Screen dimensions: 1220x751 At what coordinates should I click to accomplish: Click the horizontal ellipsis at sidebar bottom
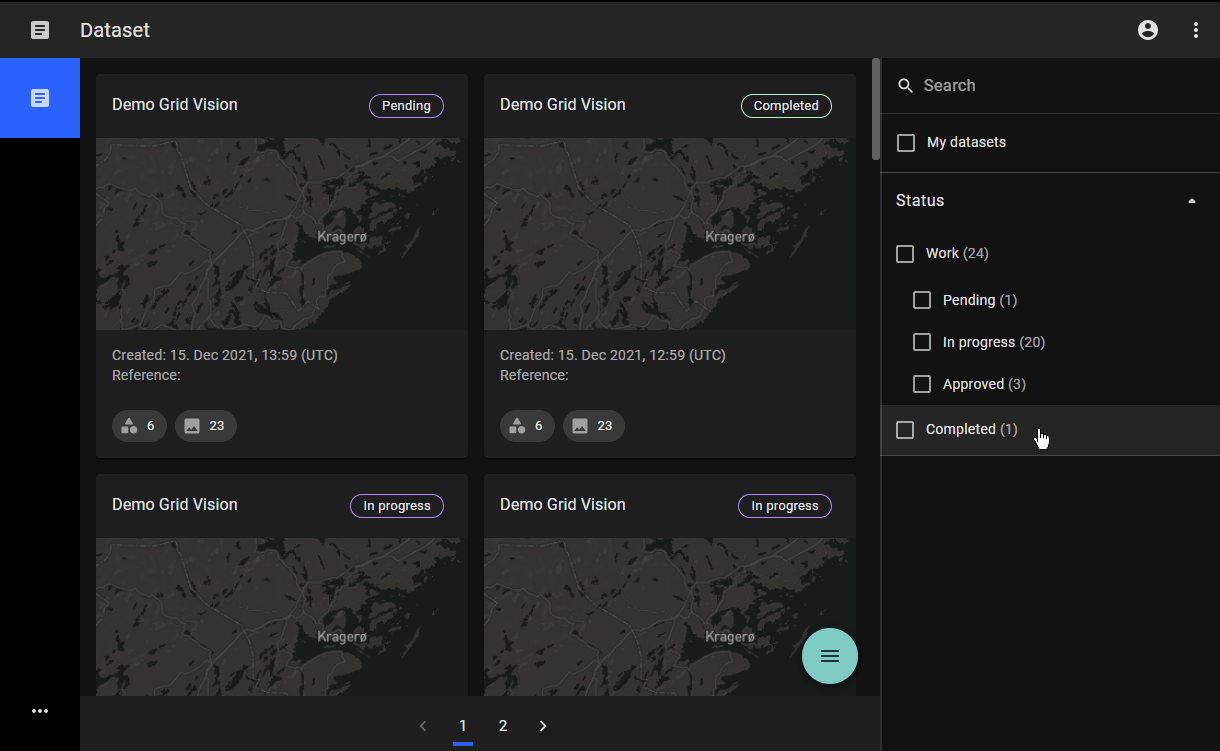(x=40, y=711)
